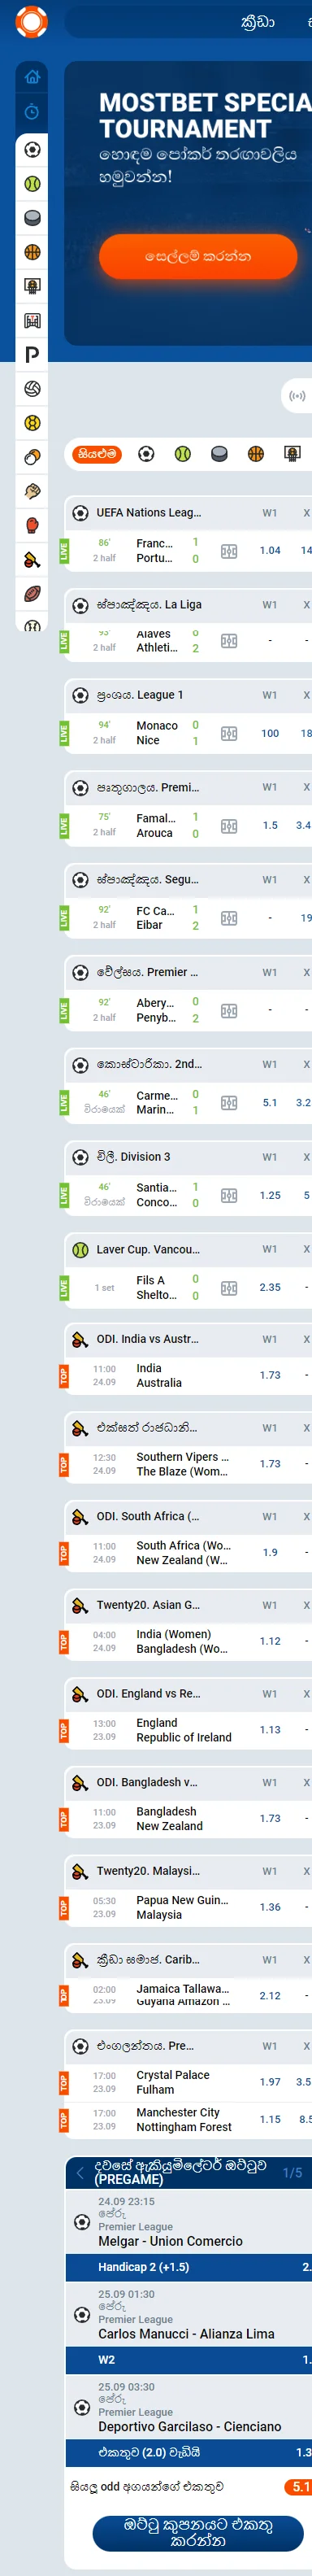The height and width of the screenshot is (2576, 312).
Task: Open France vs Portugal match field view
Action: pyautogui.click(x=229, y=551)
